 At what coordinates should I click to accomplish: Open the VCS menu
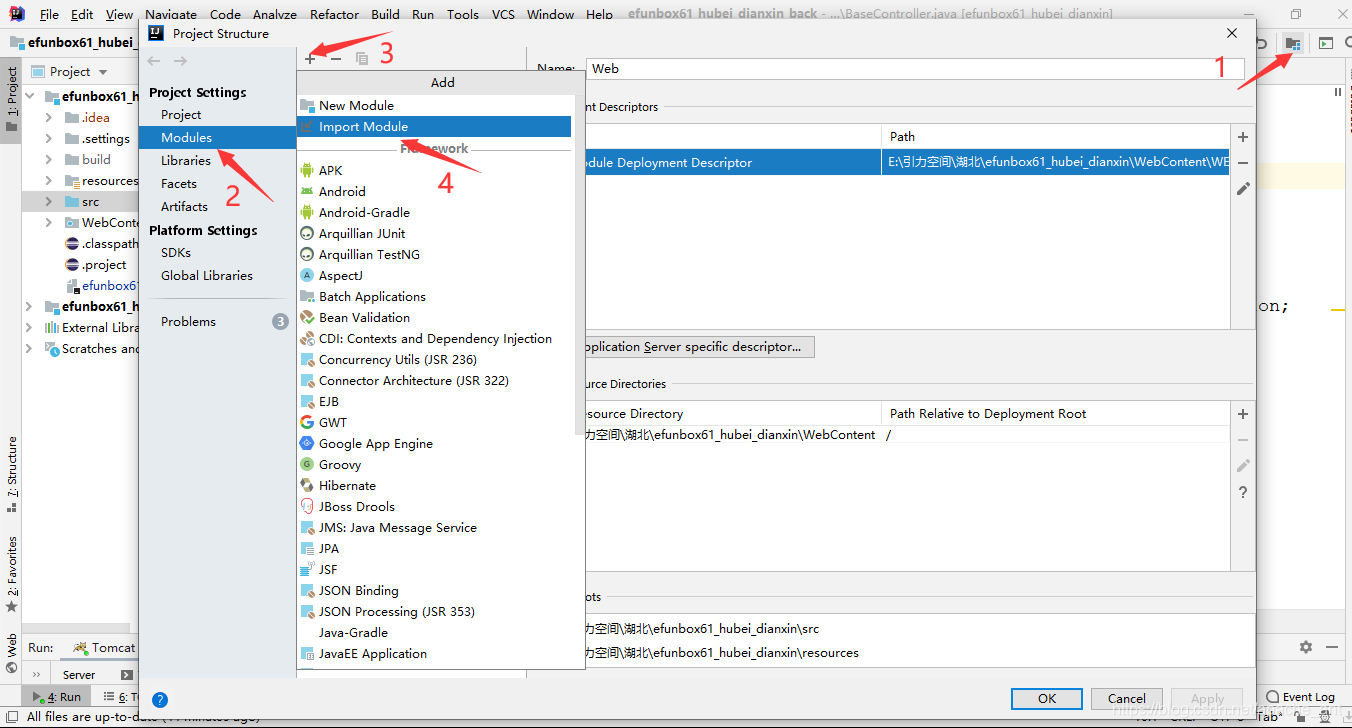click(503, 15)
